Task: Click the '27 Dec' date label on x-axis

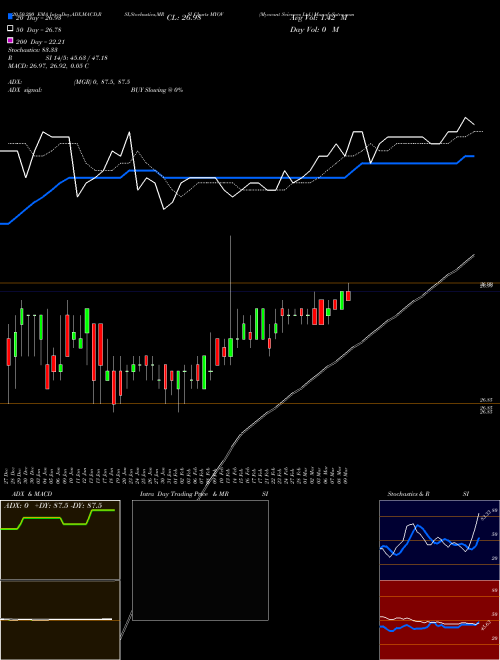Action: [x=8, y=475]
